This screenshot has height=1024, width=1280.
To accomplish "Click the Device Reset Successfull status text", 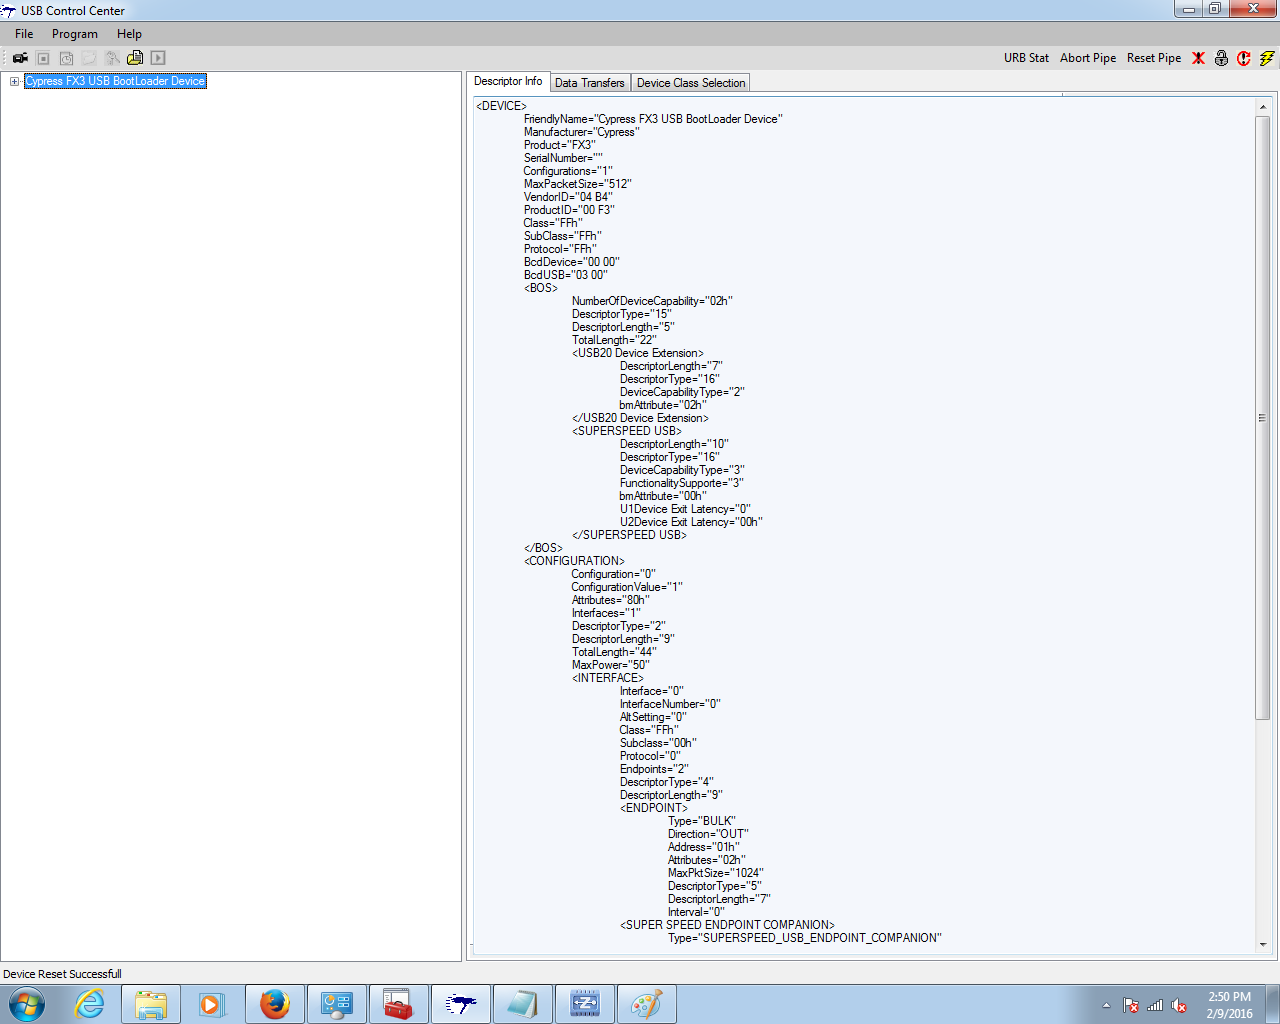I will pos(62,974).
